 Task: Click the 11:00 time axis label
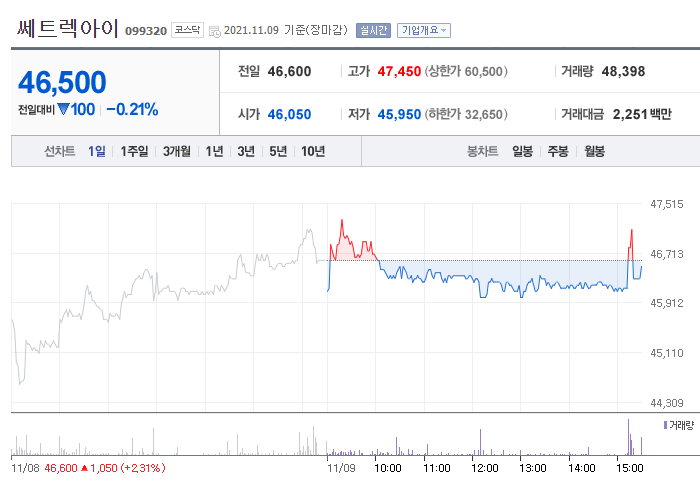(437, 468)
